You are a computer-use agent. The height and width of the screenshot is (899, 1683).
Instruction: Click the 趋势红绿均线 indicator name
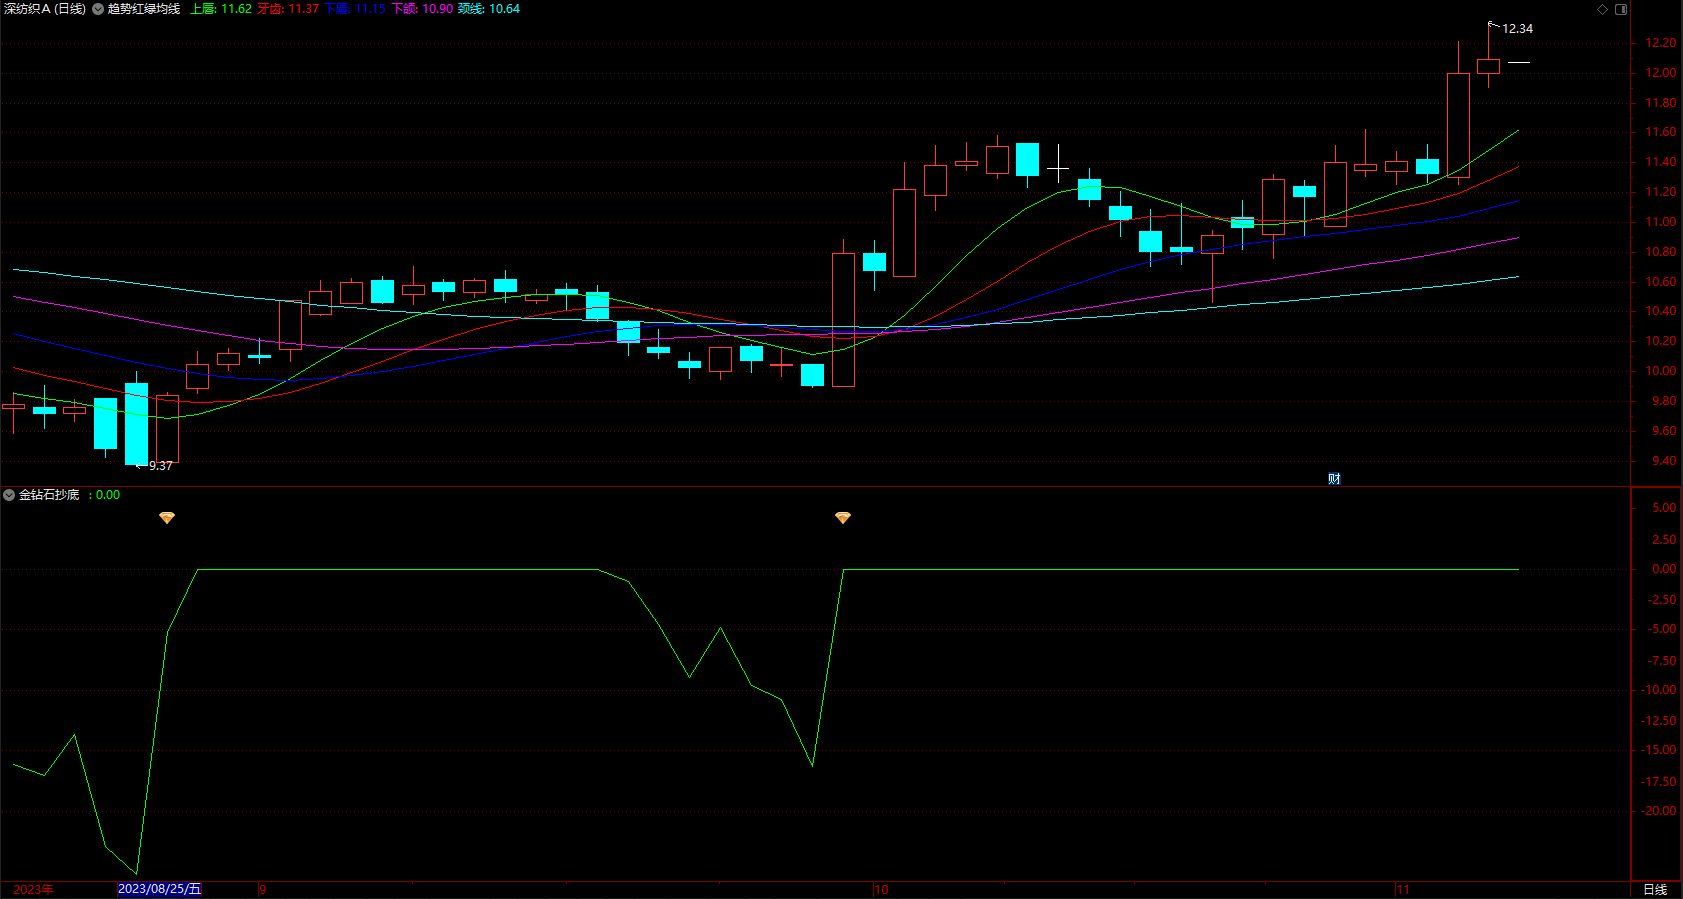(x=144, y=9)
